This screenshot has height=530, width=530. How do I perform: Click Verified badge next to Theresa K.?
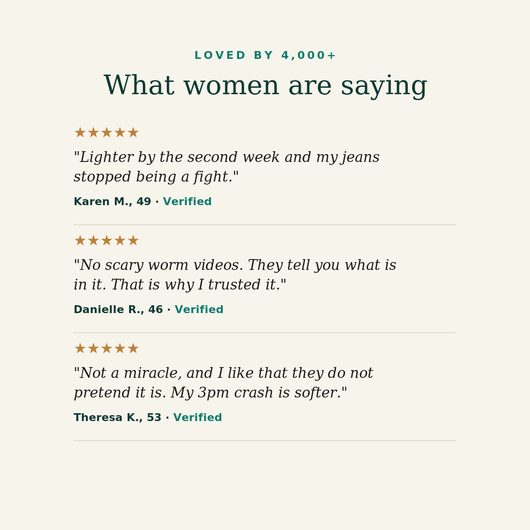(x=198, y=417)
